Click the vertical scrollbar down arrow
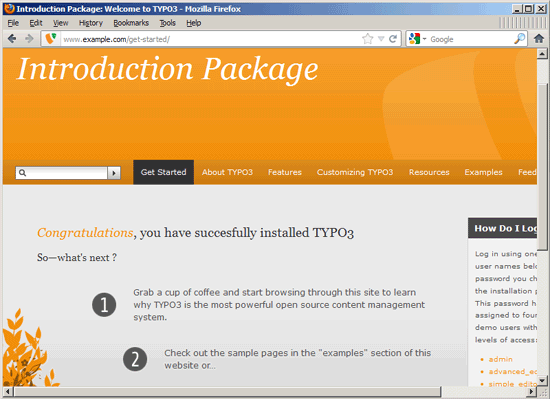550x399 pixels. coord(542,380)
